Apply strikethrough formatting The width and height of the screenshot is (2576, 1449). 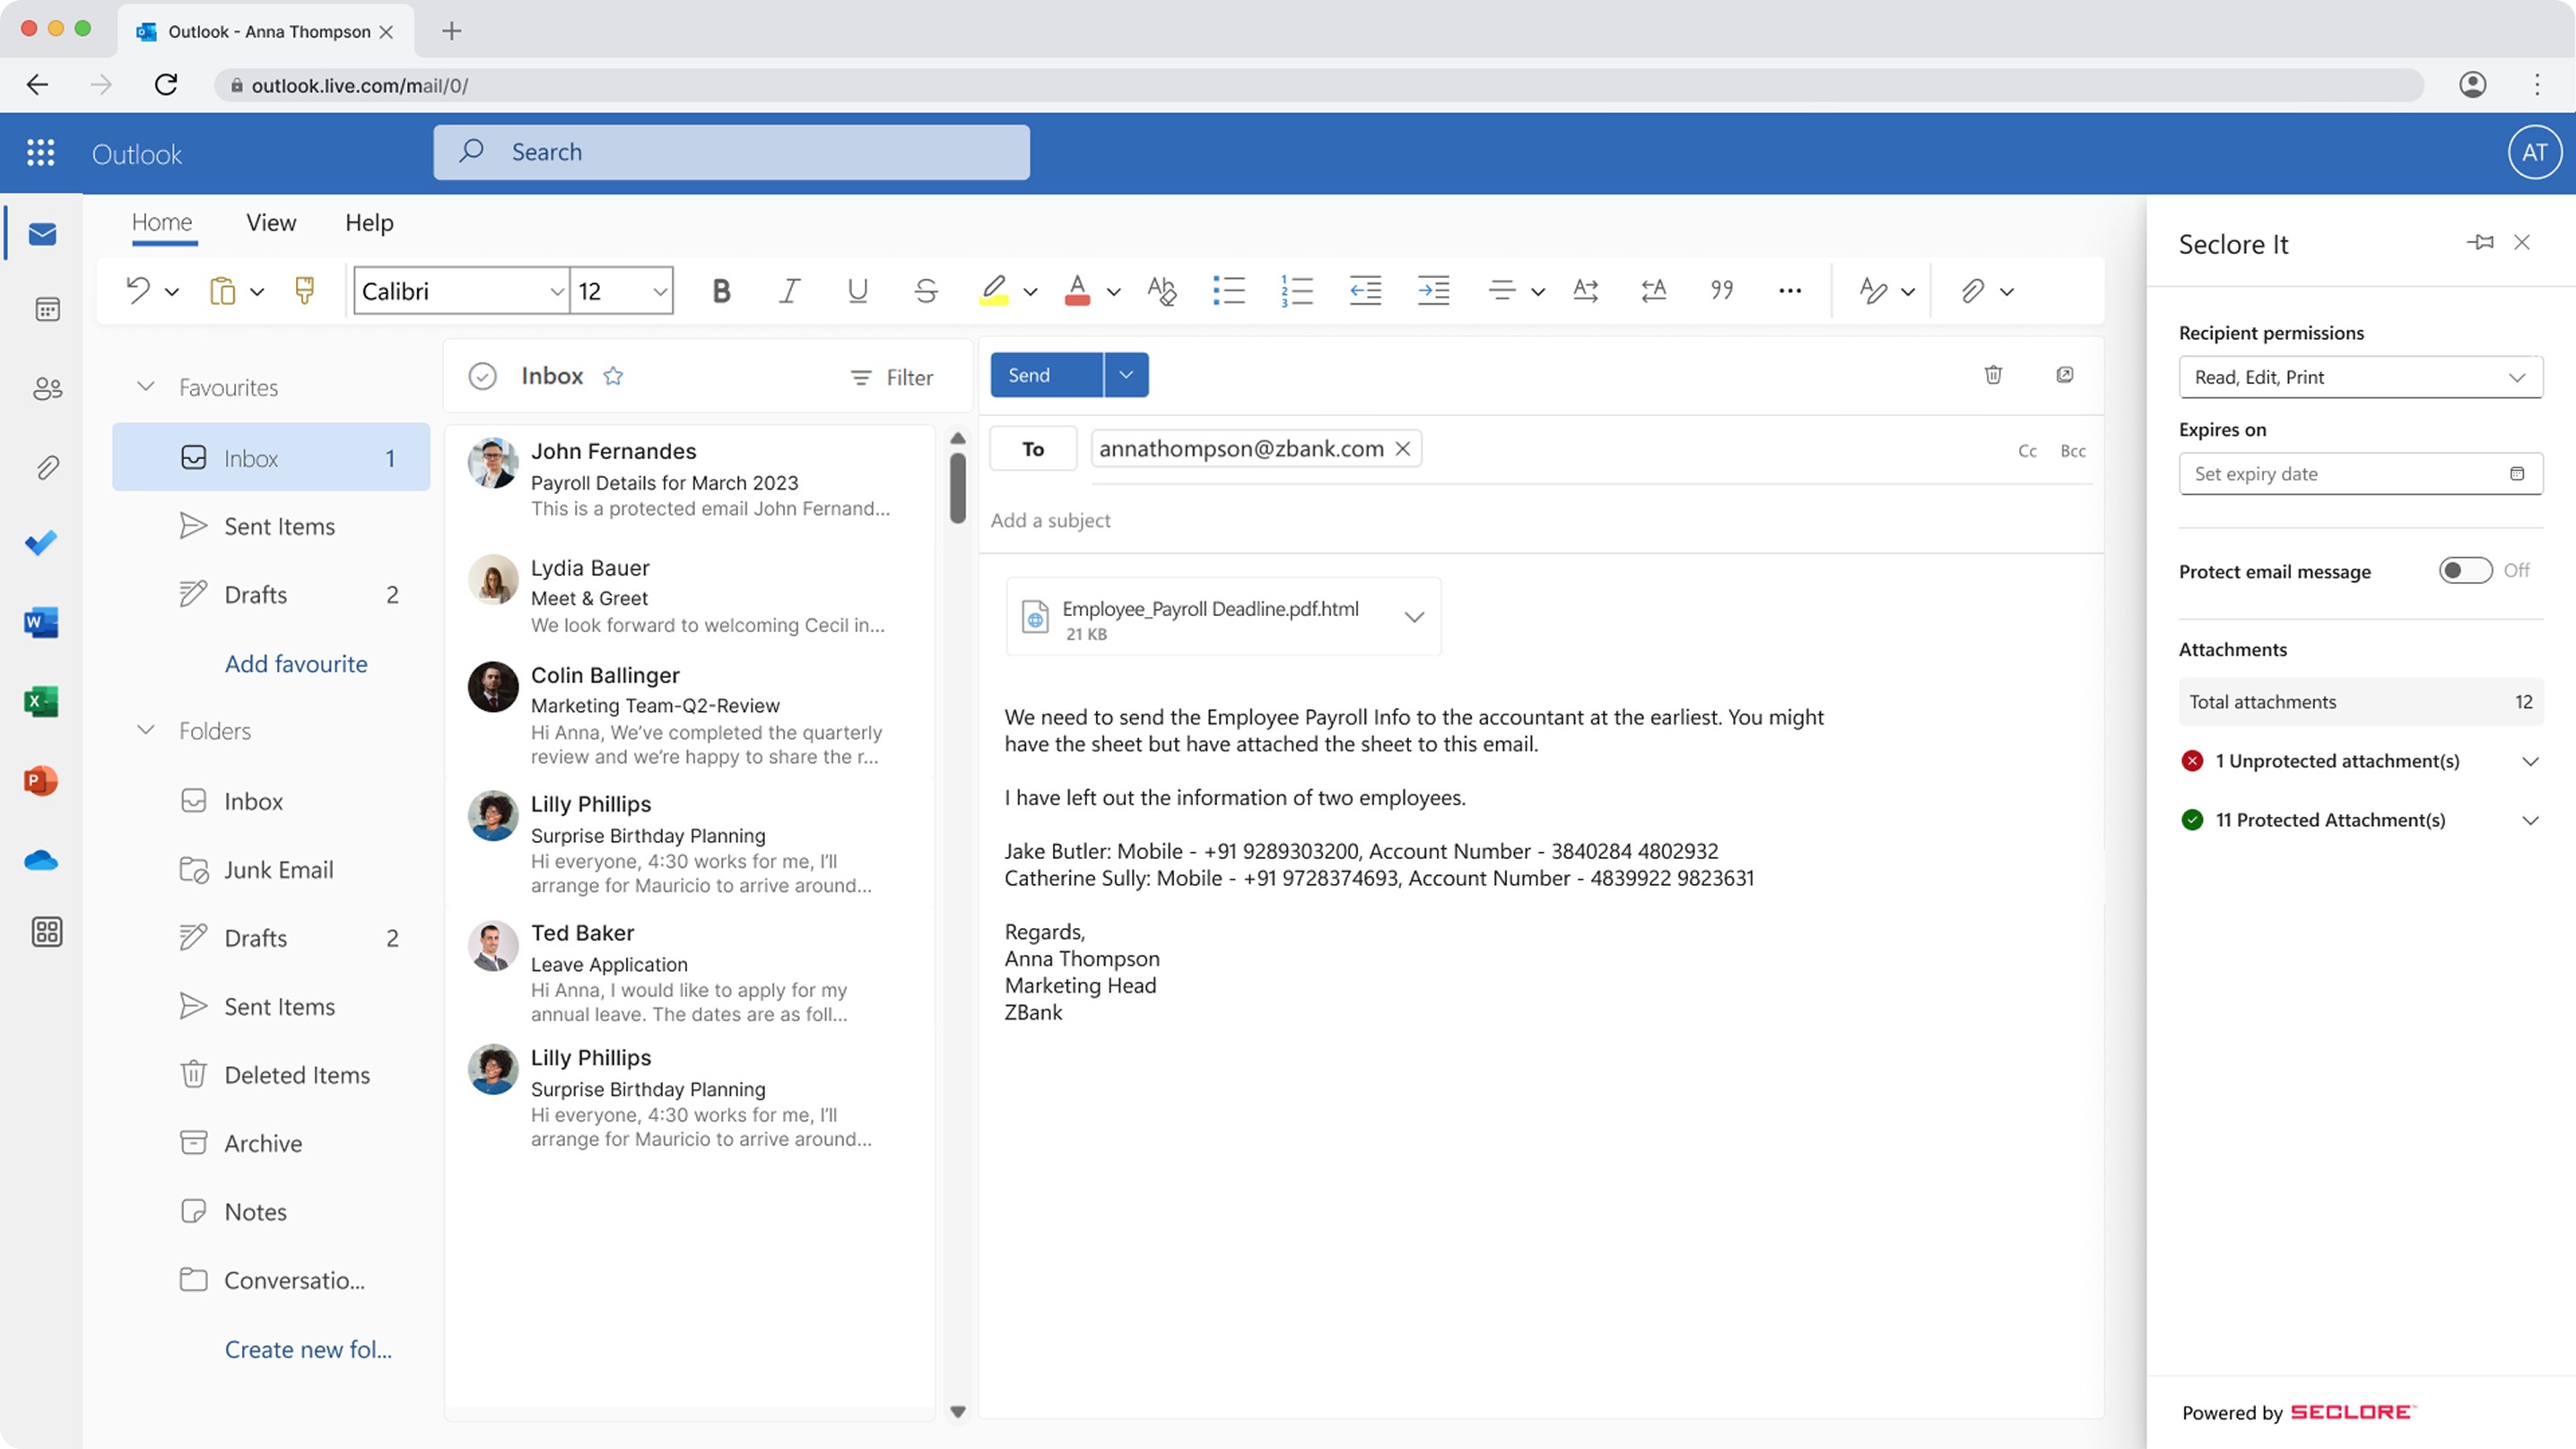click(x=926, y=291)
